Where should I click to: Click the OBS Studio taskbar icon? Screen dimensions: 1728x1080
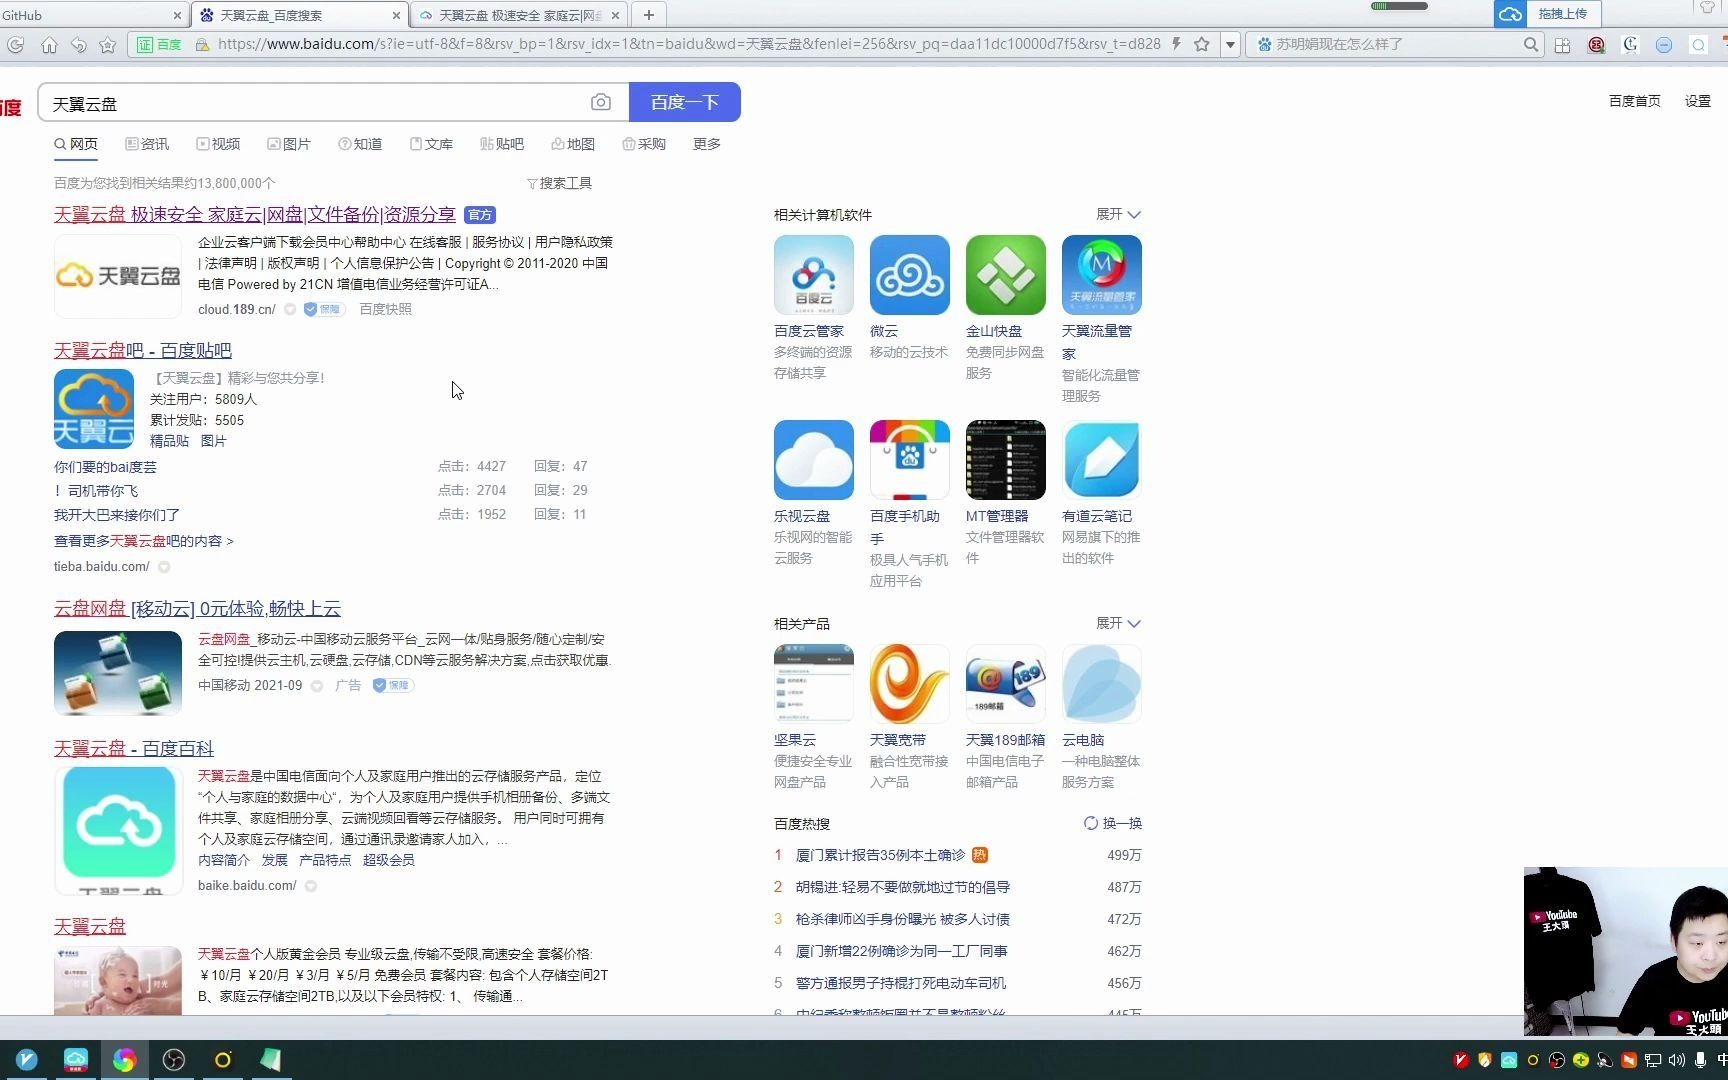pyautogui.click(x=174, y=1059)
